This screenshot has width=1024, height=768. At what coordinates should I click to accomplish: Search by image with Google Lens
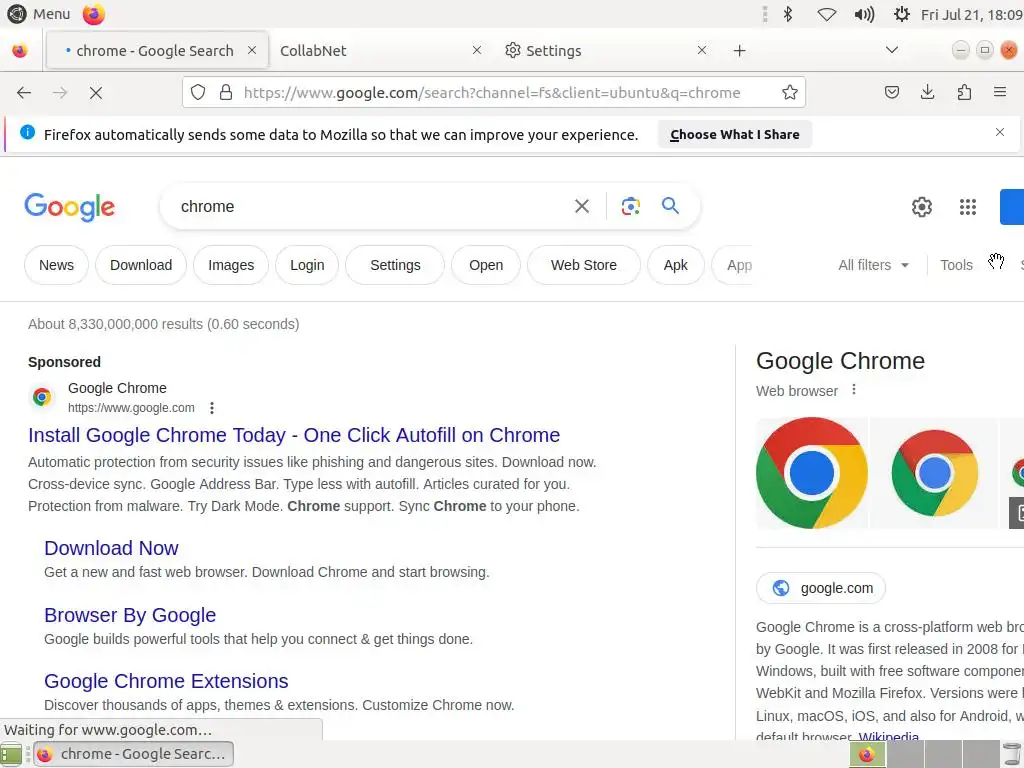point(631,206)
